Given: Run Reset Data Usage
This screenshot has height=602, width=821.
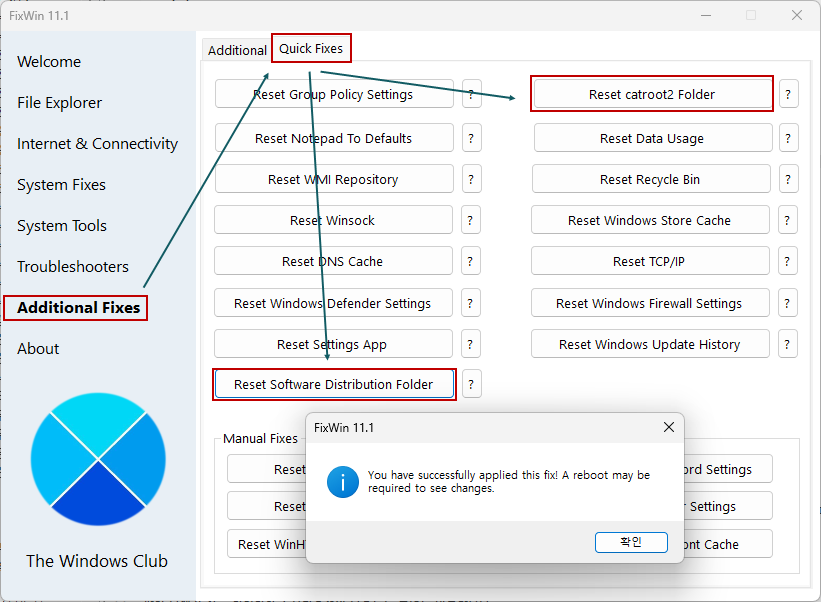Looking at the screenshot, I should (x=652, y=138).
